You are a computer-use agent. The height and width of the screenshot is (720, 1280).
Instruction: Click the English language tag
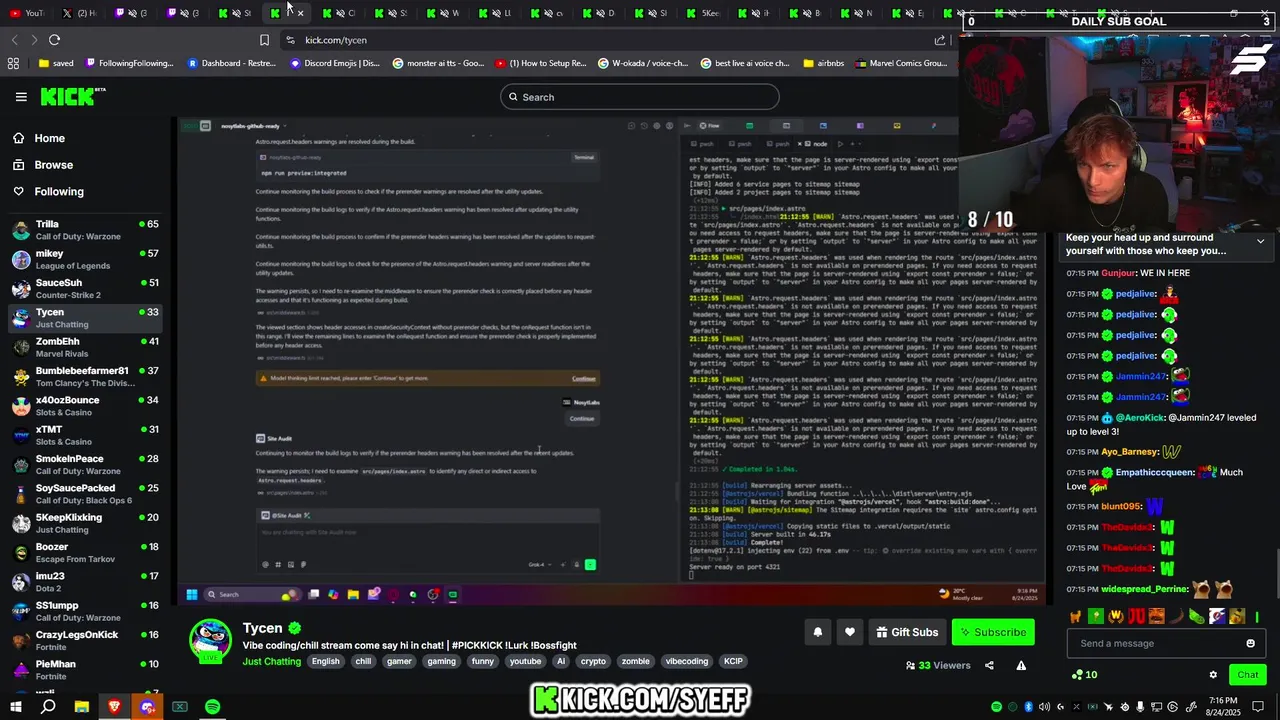point(325,661)
